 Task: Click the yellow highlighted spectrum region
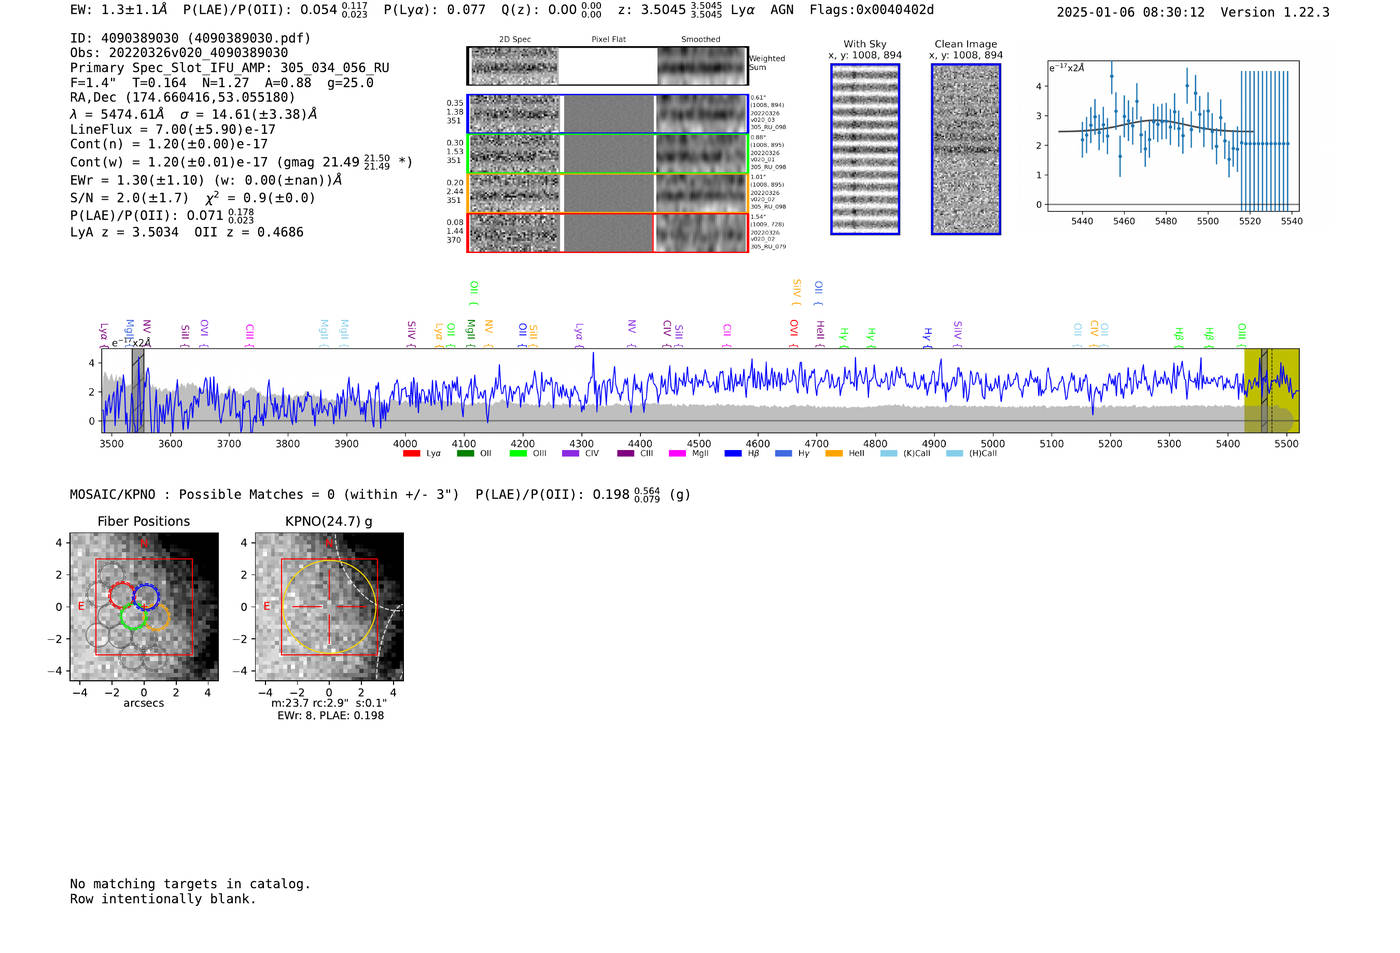pos(1271,390)
